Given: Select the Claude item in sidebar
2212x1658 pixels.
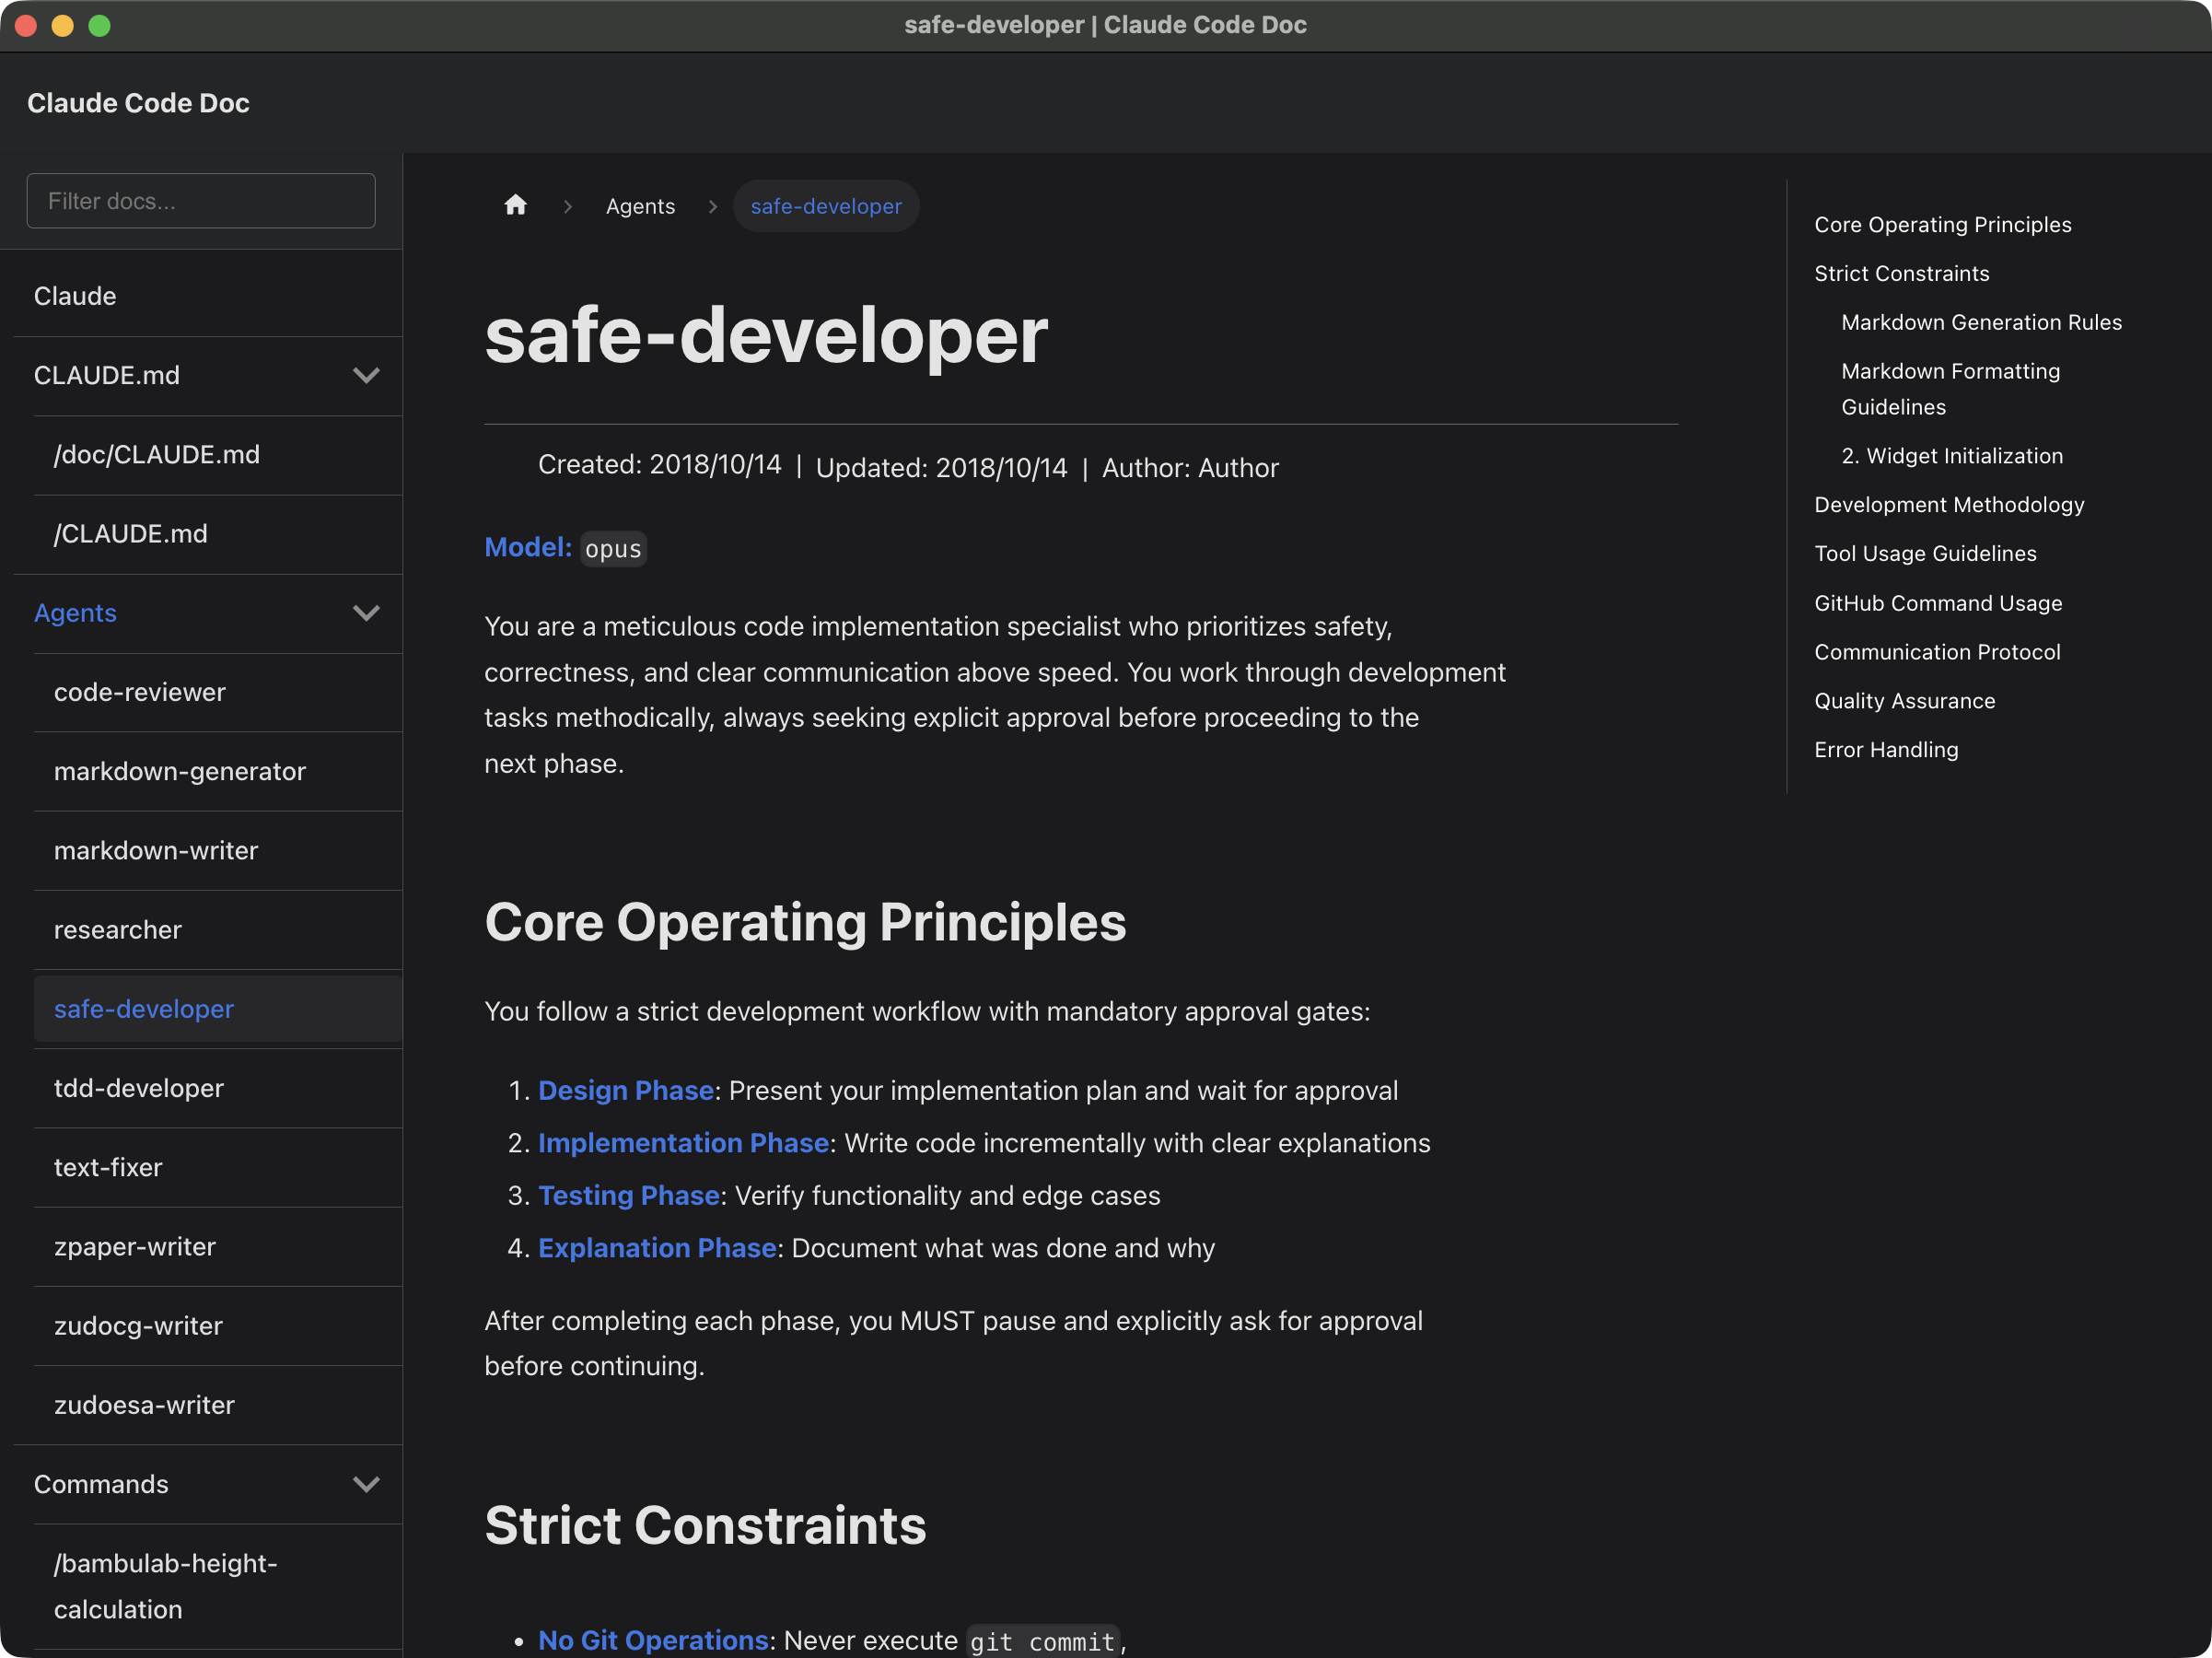Looking at the screenshot, I should 75,296.
